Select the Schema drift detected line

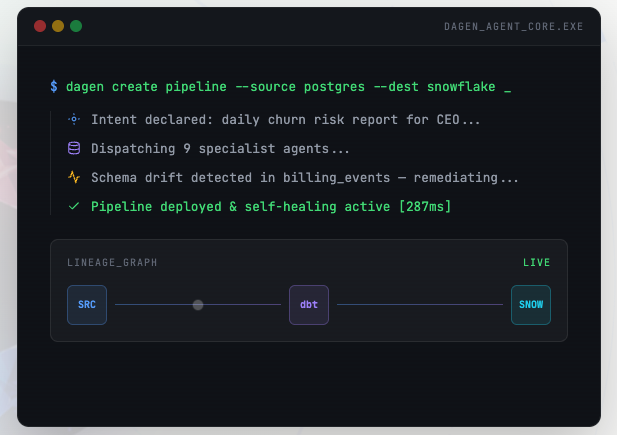click(305, 178)
